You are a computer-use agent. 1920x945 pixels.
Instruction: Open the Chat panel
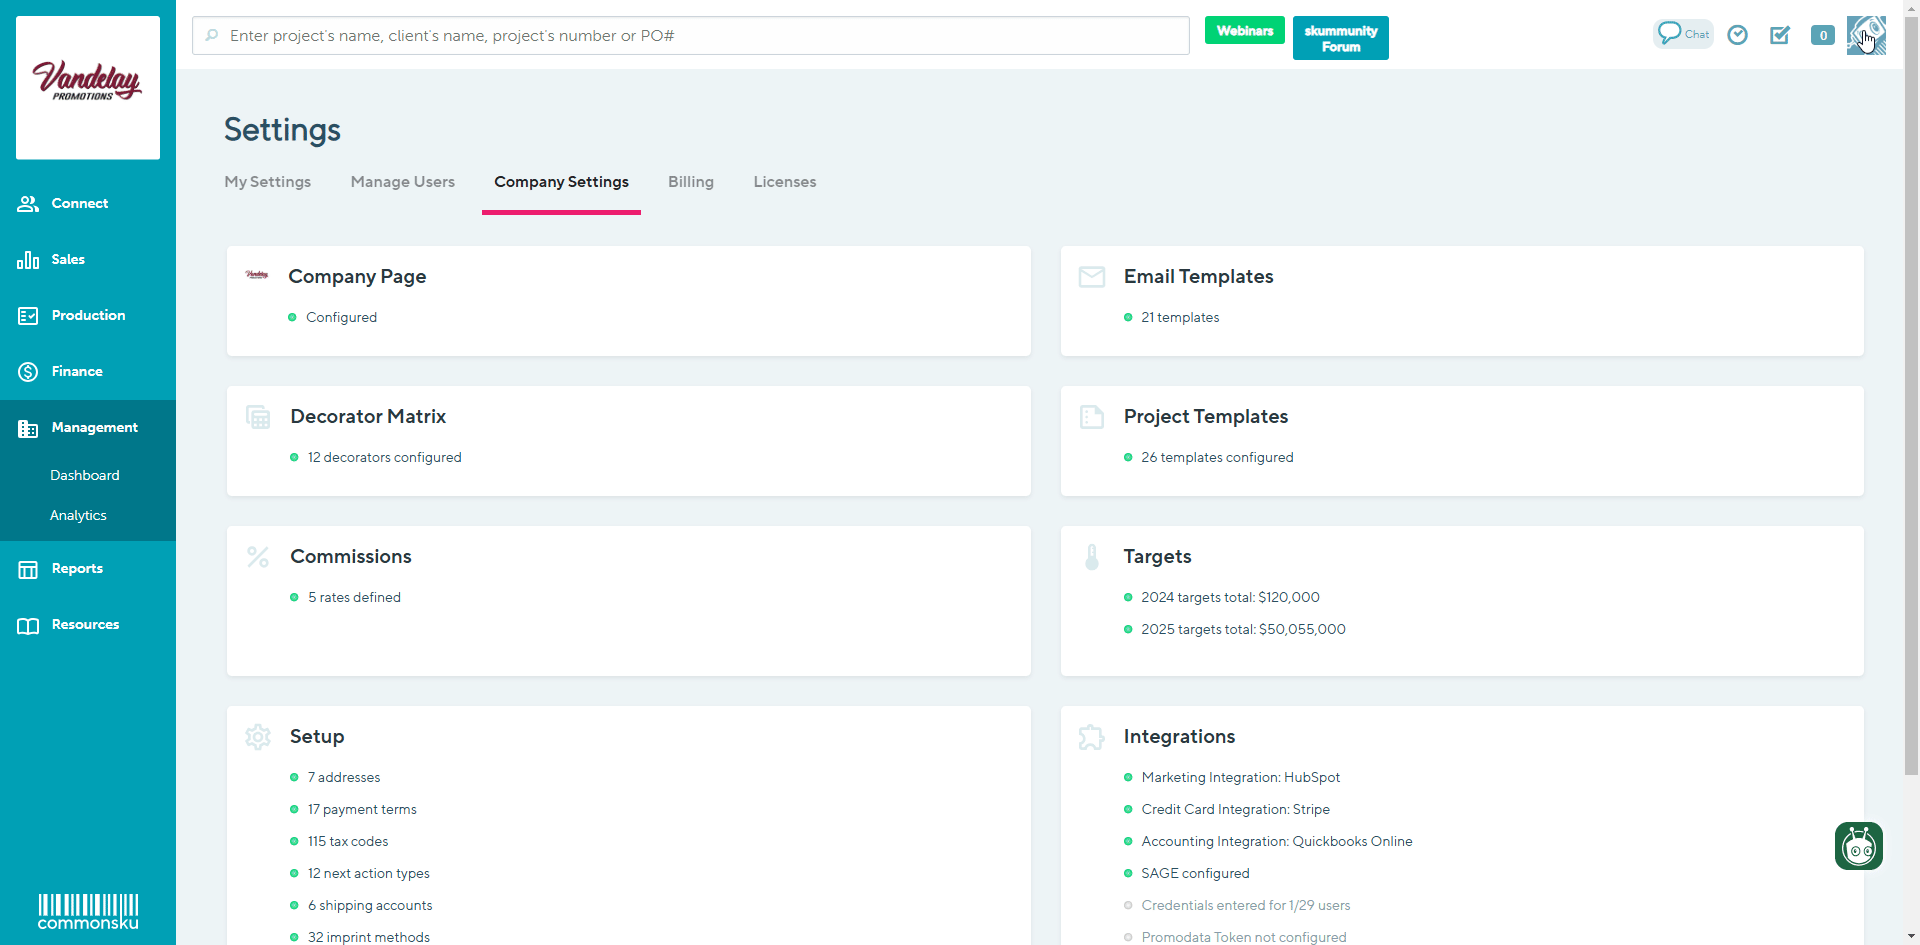point(1682,33)
